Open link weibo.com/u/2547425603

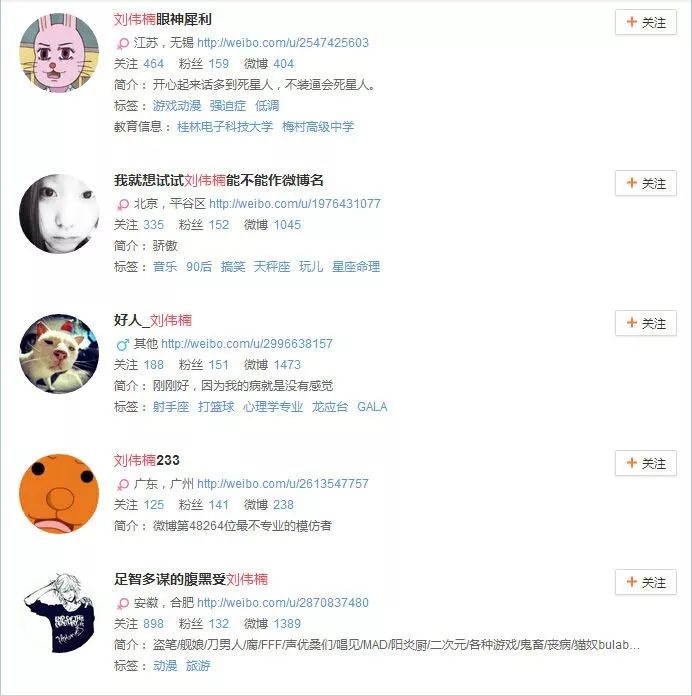(283, 43)
